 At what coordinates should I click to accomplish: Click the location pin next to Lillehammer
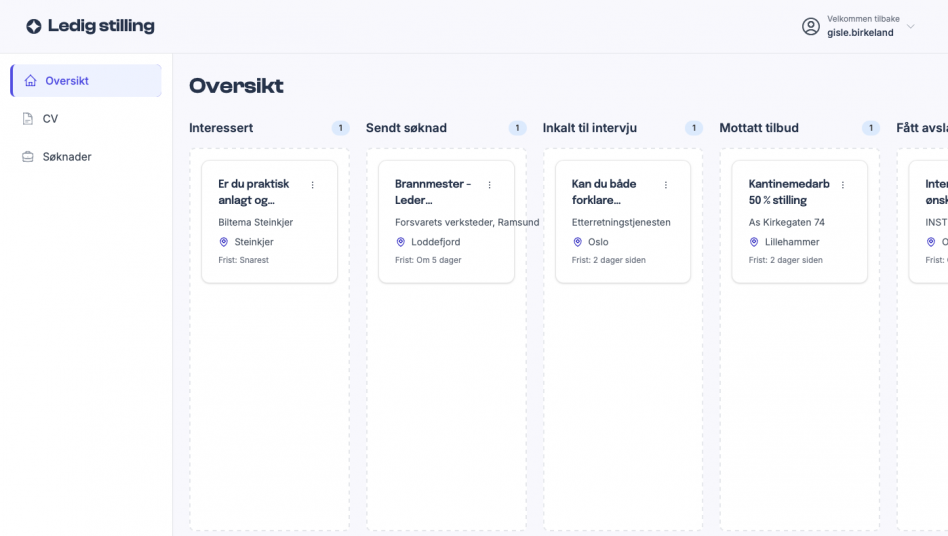[x=754, y=242]
